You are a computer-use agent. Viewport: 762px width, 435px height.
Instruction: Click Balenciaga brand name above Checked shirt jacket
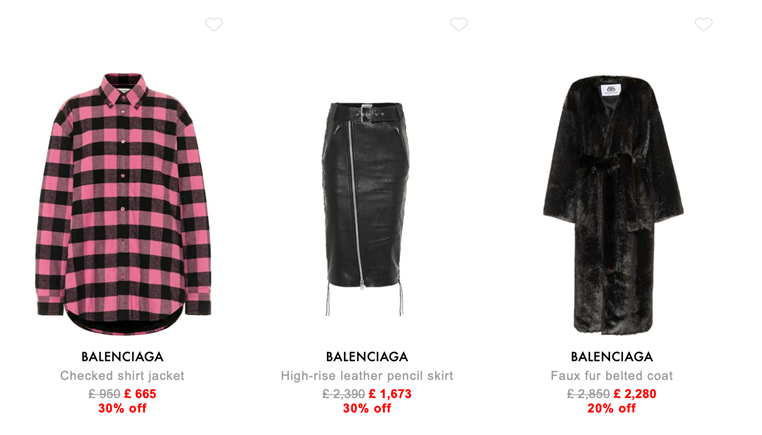pos(122,357)
